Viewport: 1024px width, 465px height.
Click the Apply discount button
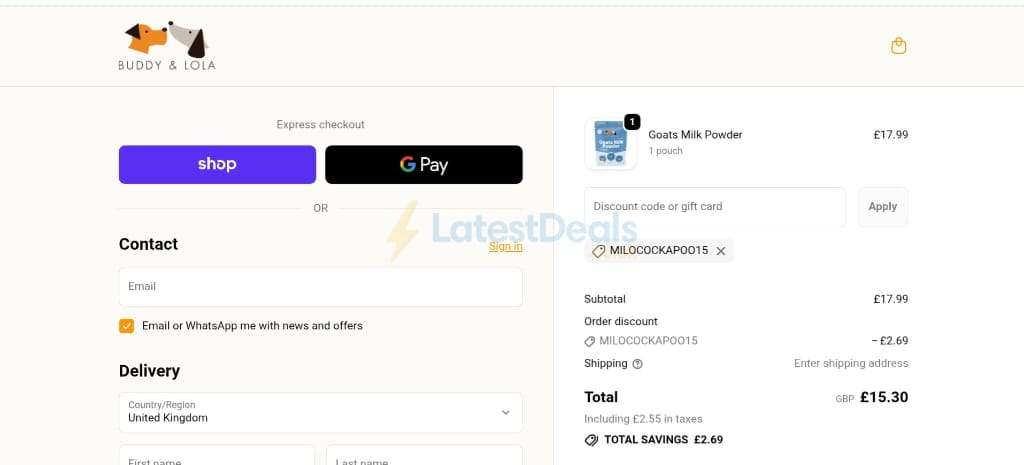[x=883, y=207]
